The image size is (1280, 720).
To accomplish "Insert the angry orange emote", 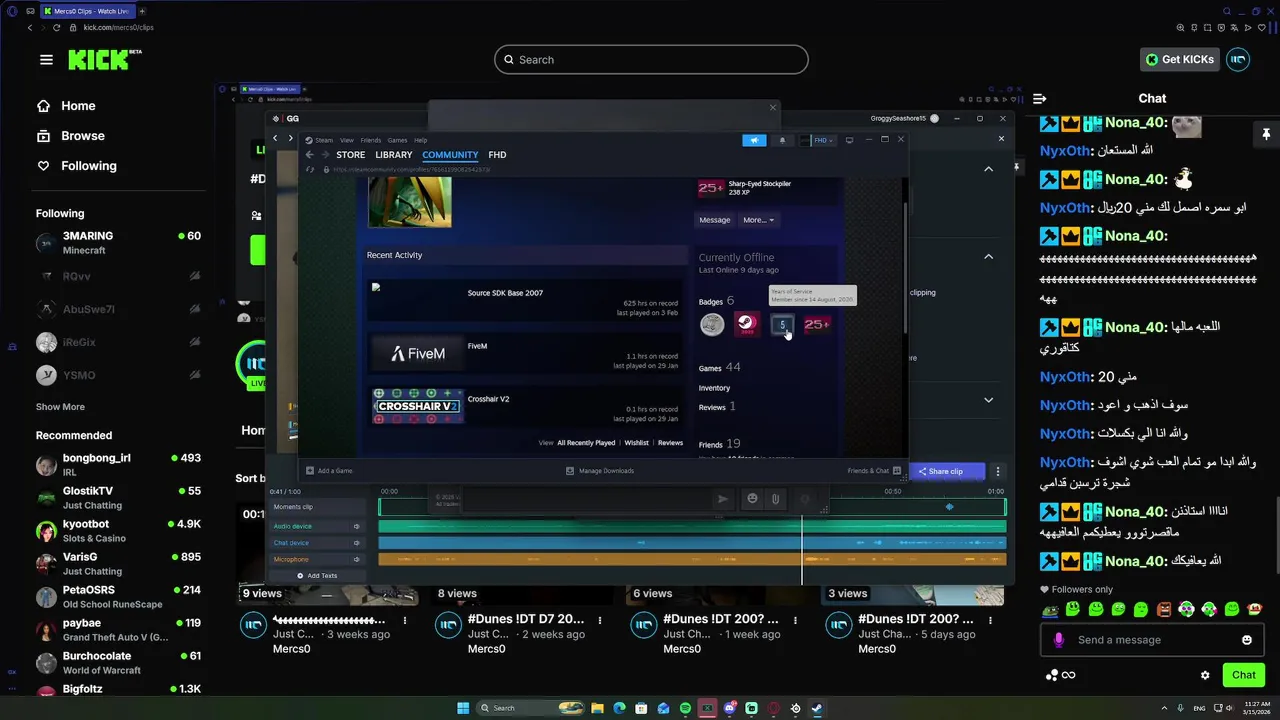I will pyautogui.click(x=1163, y=609).
